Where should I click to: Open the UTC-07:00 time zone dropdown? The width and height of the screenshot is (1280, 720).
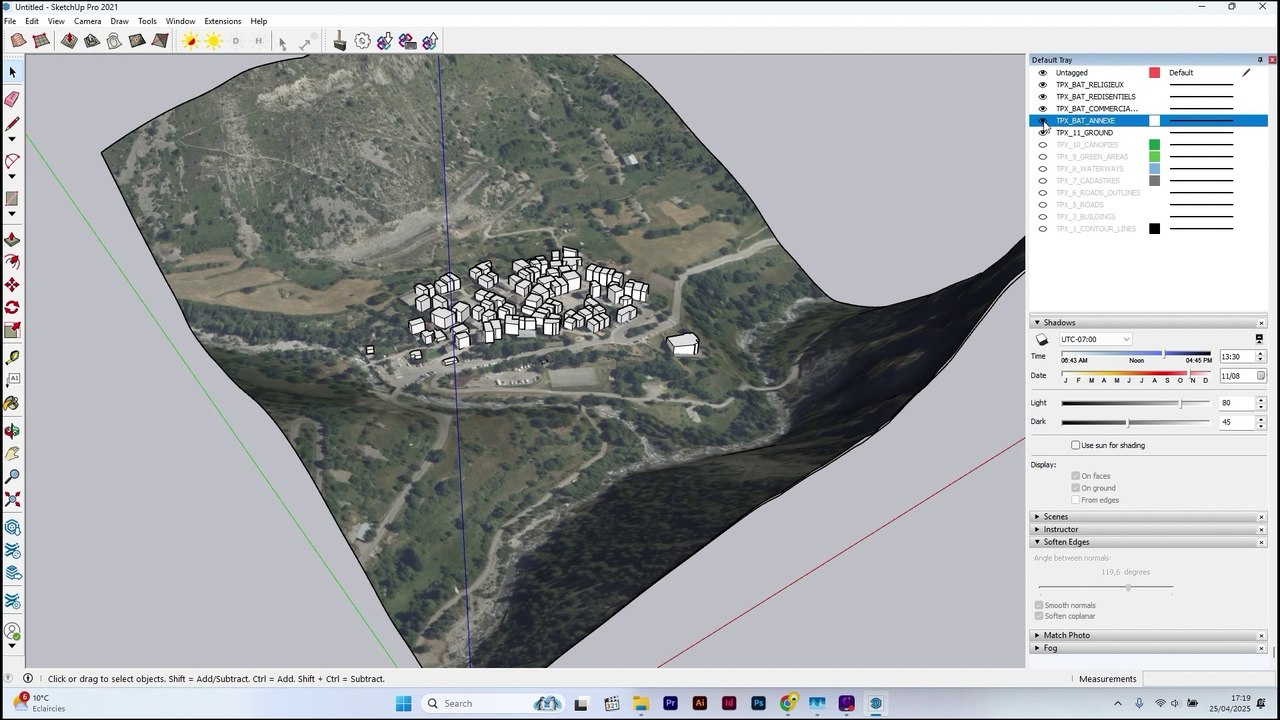coord(1095,340)
